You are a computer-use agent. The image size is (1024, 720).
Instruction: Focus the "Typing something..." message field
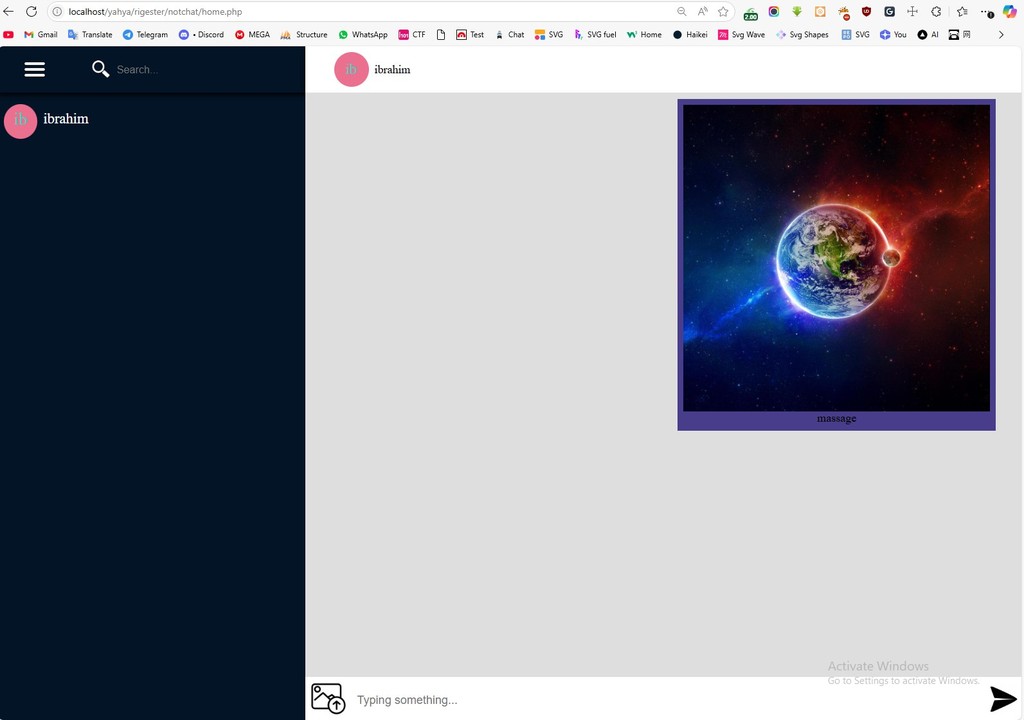pos(666,700)
